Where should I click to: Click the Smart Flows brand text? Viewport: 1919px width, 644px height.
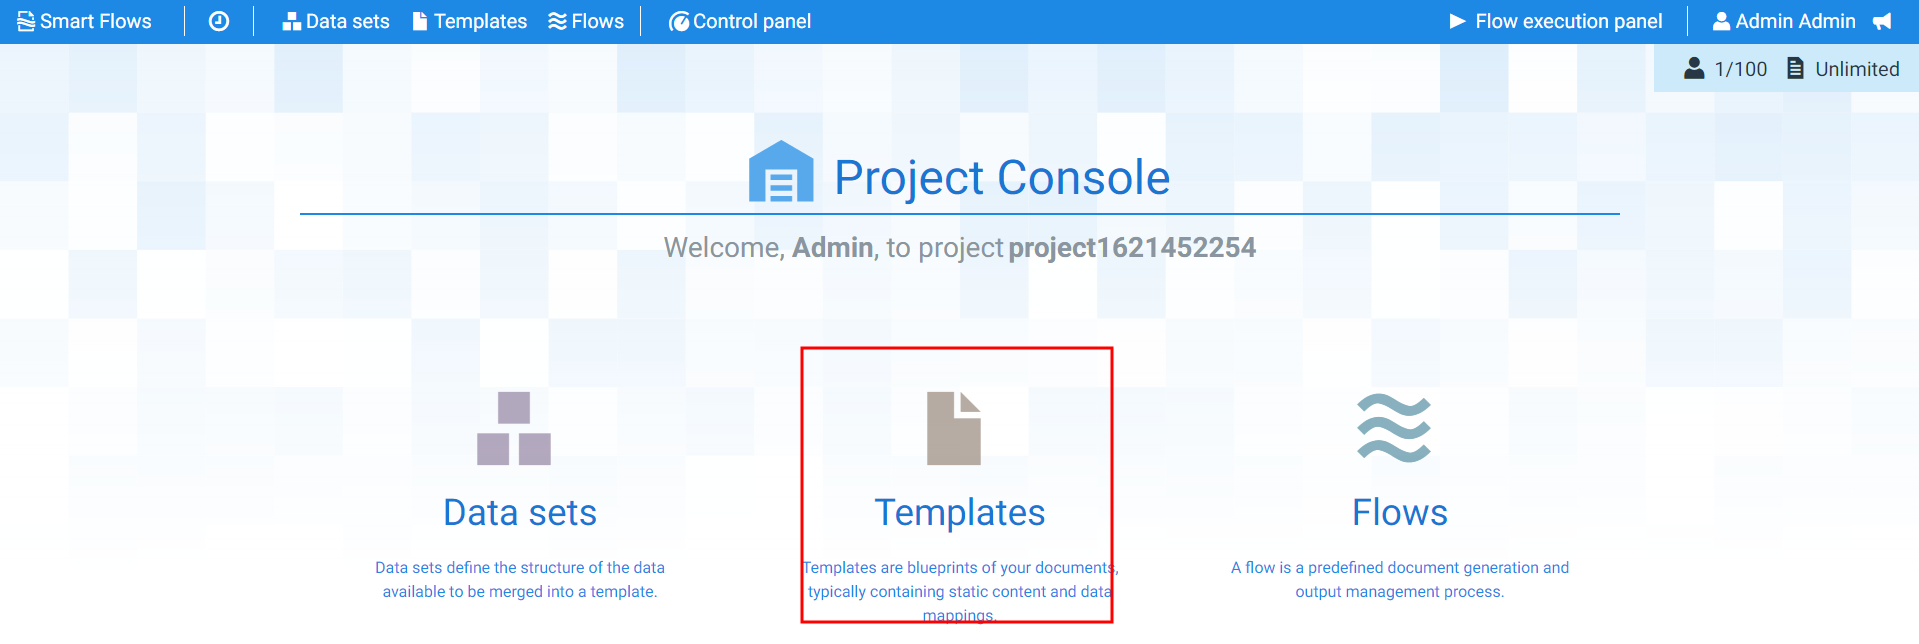tap(96, 21)
